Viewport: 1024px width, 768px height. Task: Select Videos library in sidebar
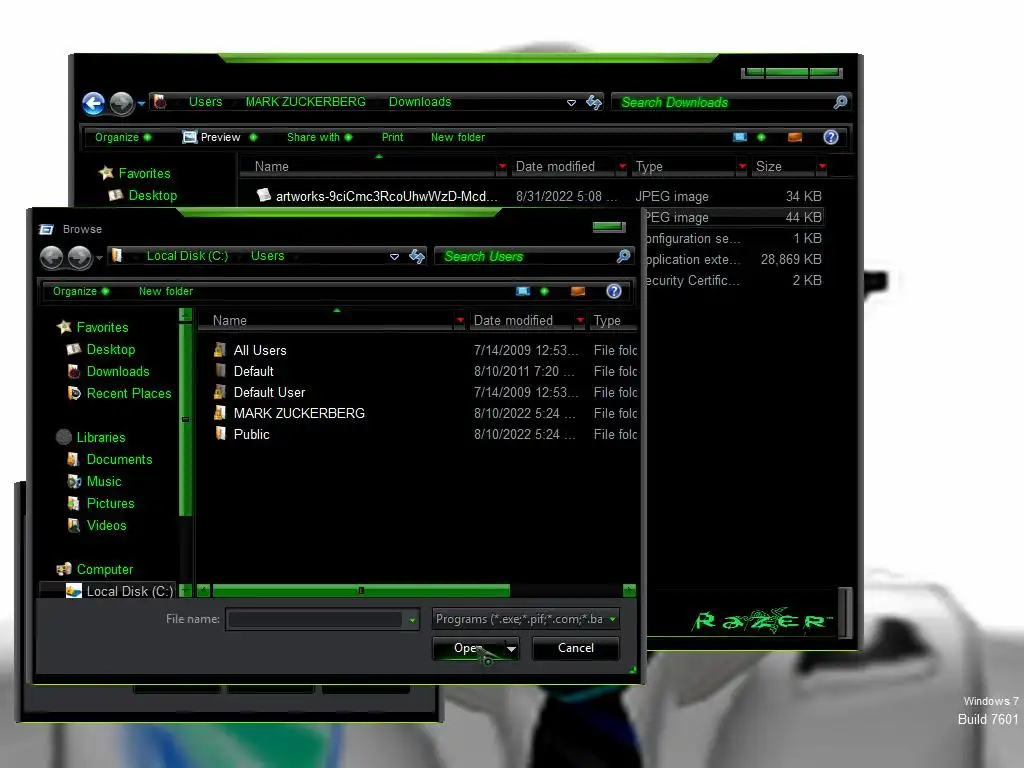(106, 526)
